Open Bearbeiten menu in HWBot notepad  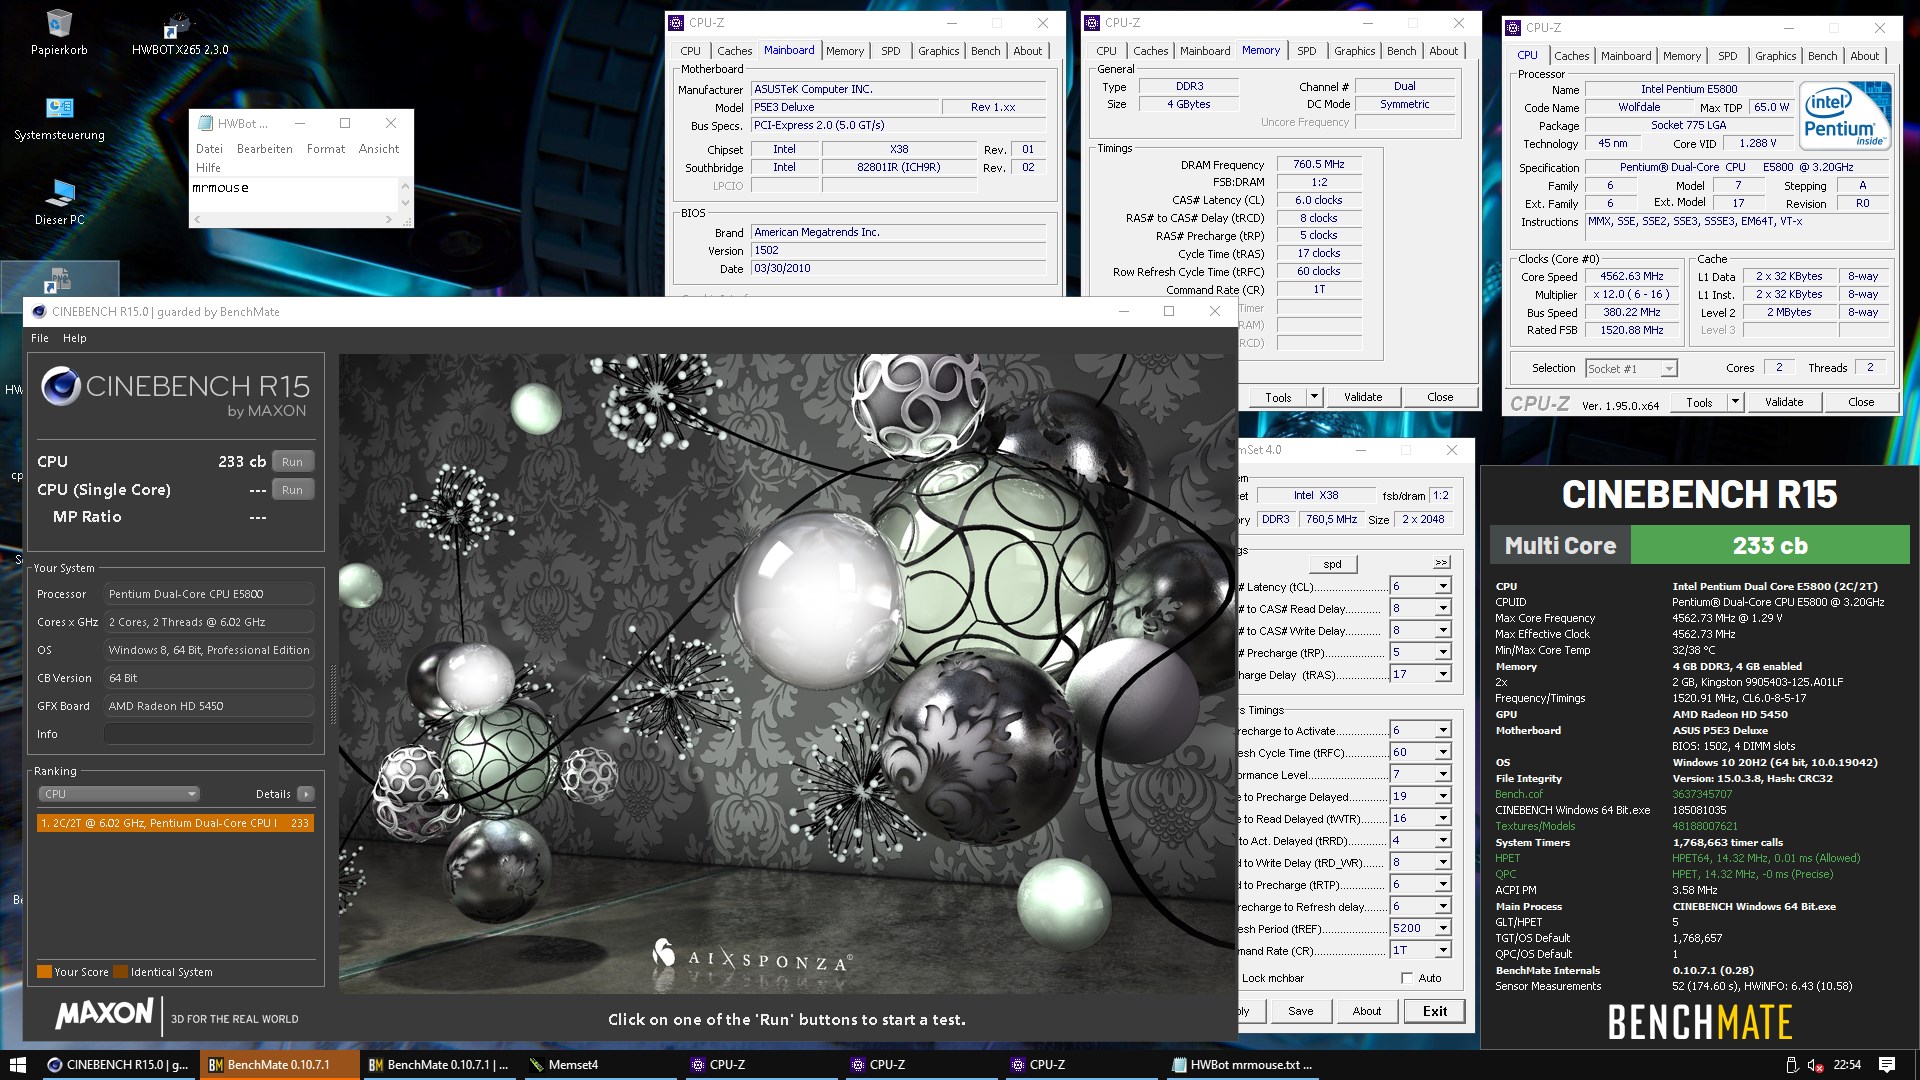265,149
